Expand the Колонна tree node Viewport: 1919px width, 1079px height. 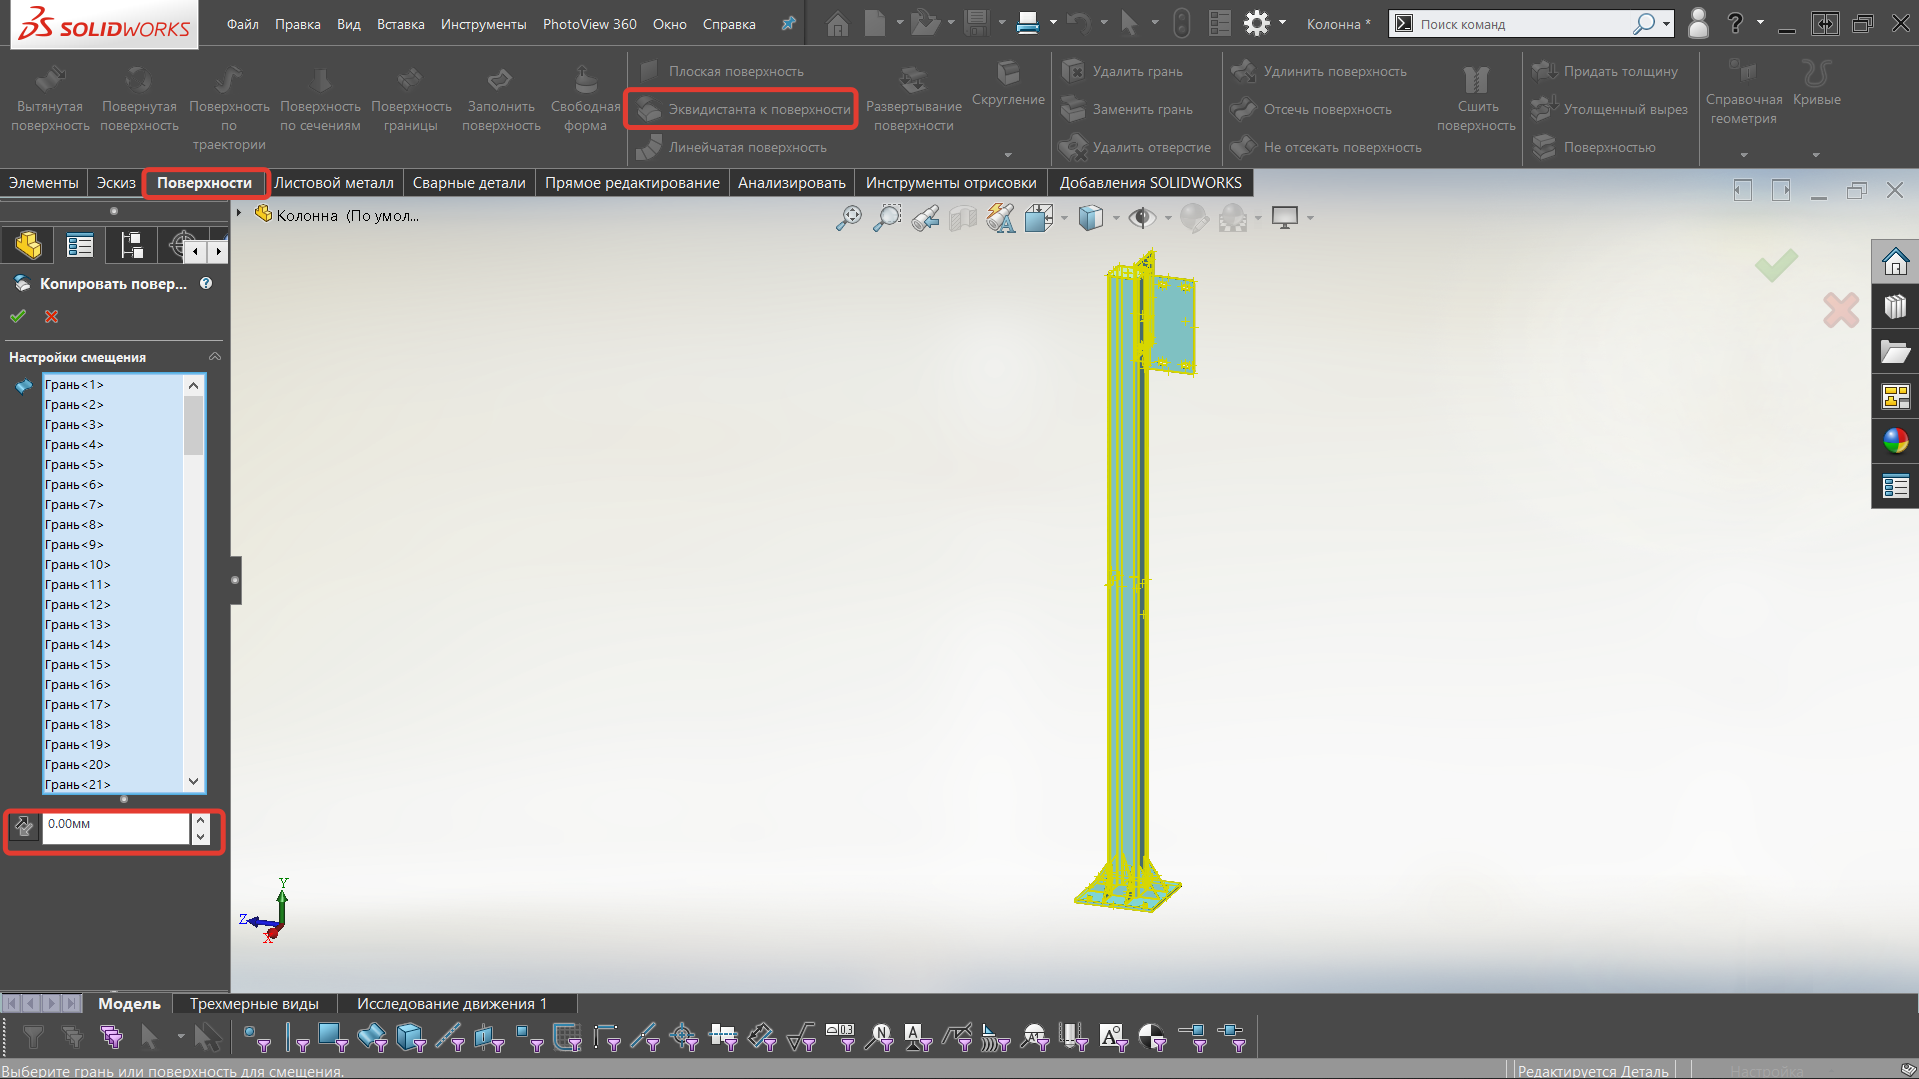tap(239, 214)
